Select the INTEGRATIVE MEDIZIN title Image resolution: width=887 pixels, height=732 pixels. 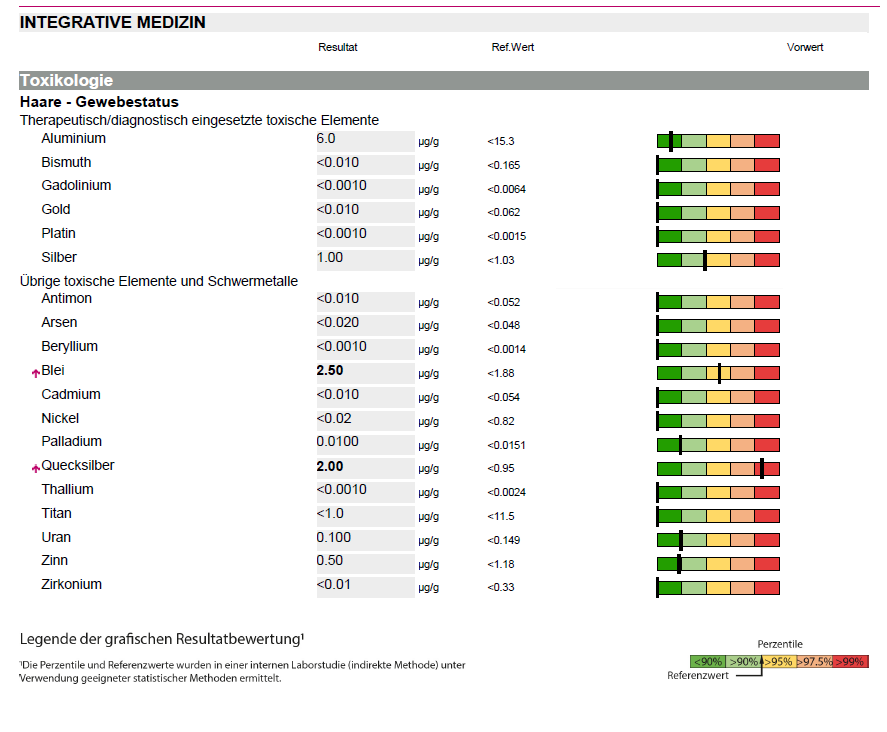click(113, 22)
